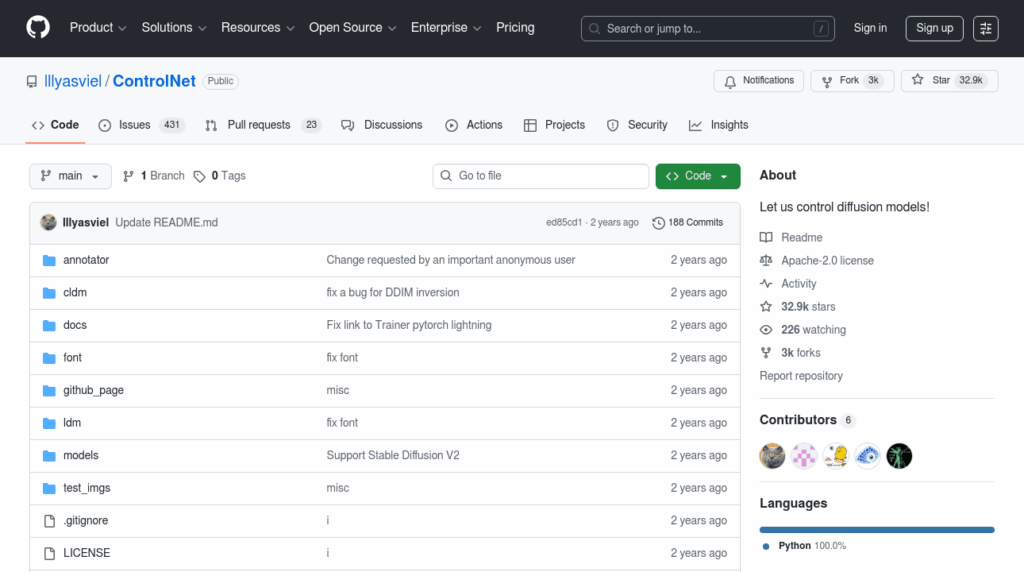Screen dimensions: 1024x572
Task: Expand the Solutions menu
Action: pyautogui.click(x=174, y=27)
